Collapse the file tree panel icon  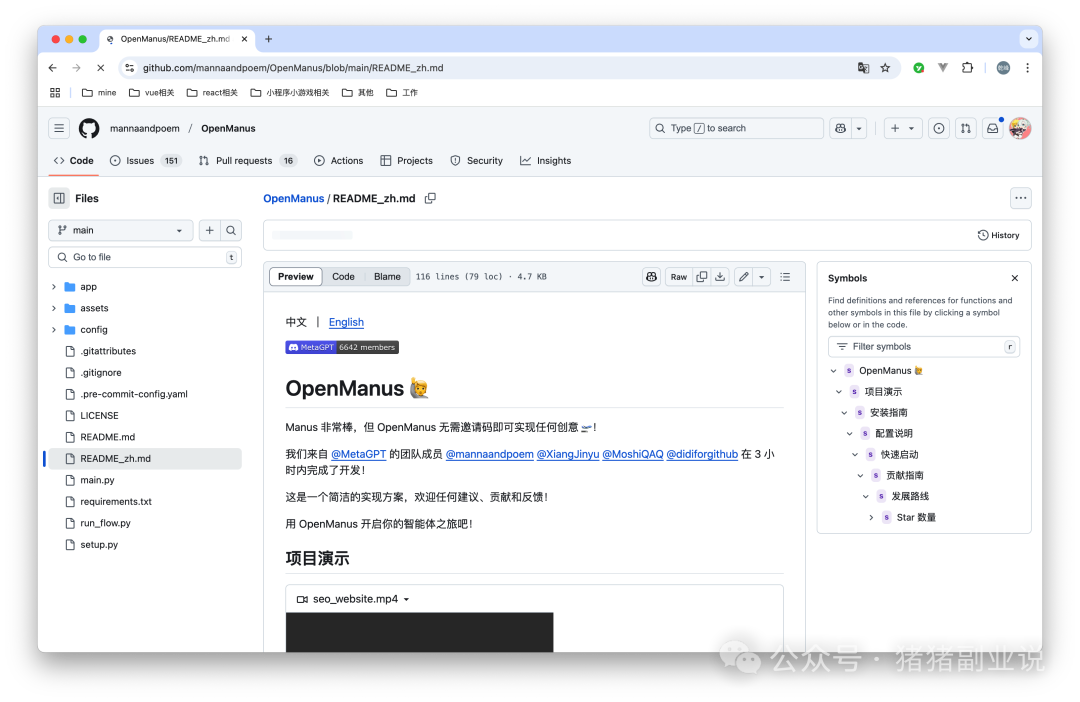pyautogui.click(x=59, y=198)
